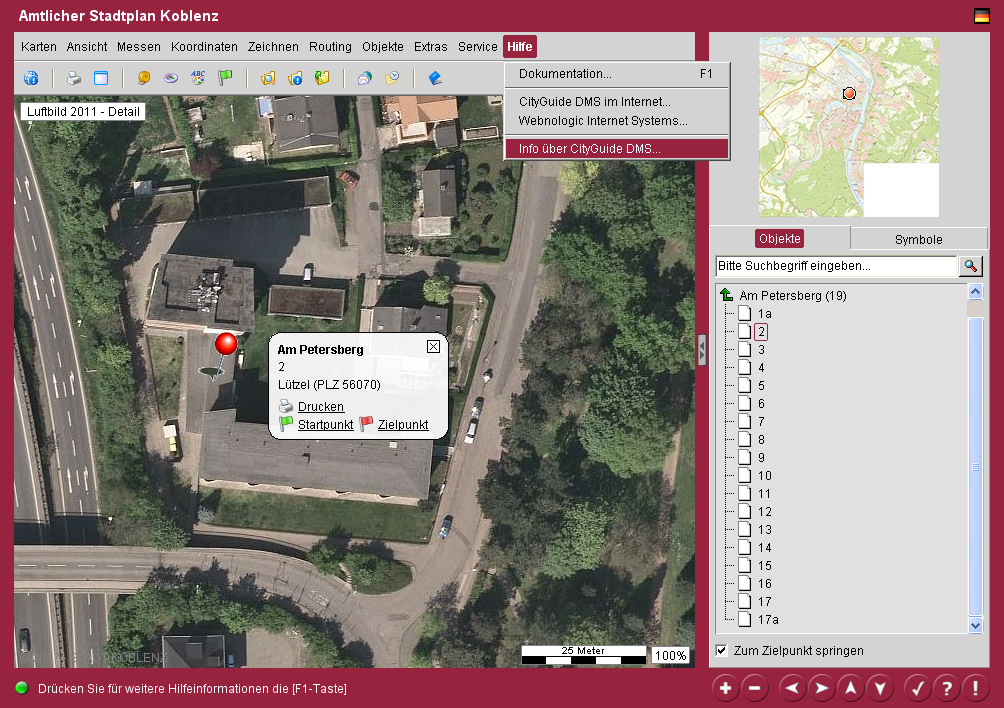Collapse the Am Petersberg tree node
1004x708 pixels.
click(x=726, y=296)
